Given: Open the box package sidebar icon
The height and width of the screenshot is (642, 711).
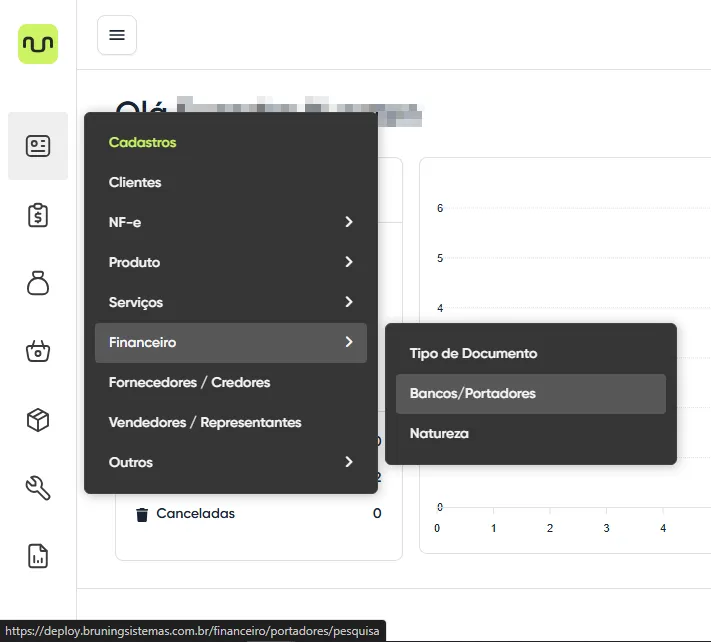Looking at the screenshot, I should click(x=38, y=420).
